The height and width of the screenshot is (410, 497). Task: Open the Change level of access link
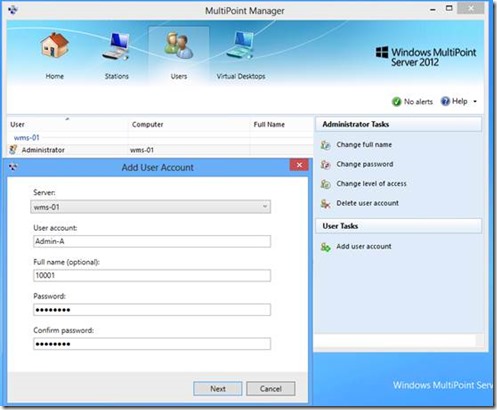pos(371,184)
